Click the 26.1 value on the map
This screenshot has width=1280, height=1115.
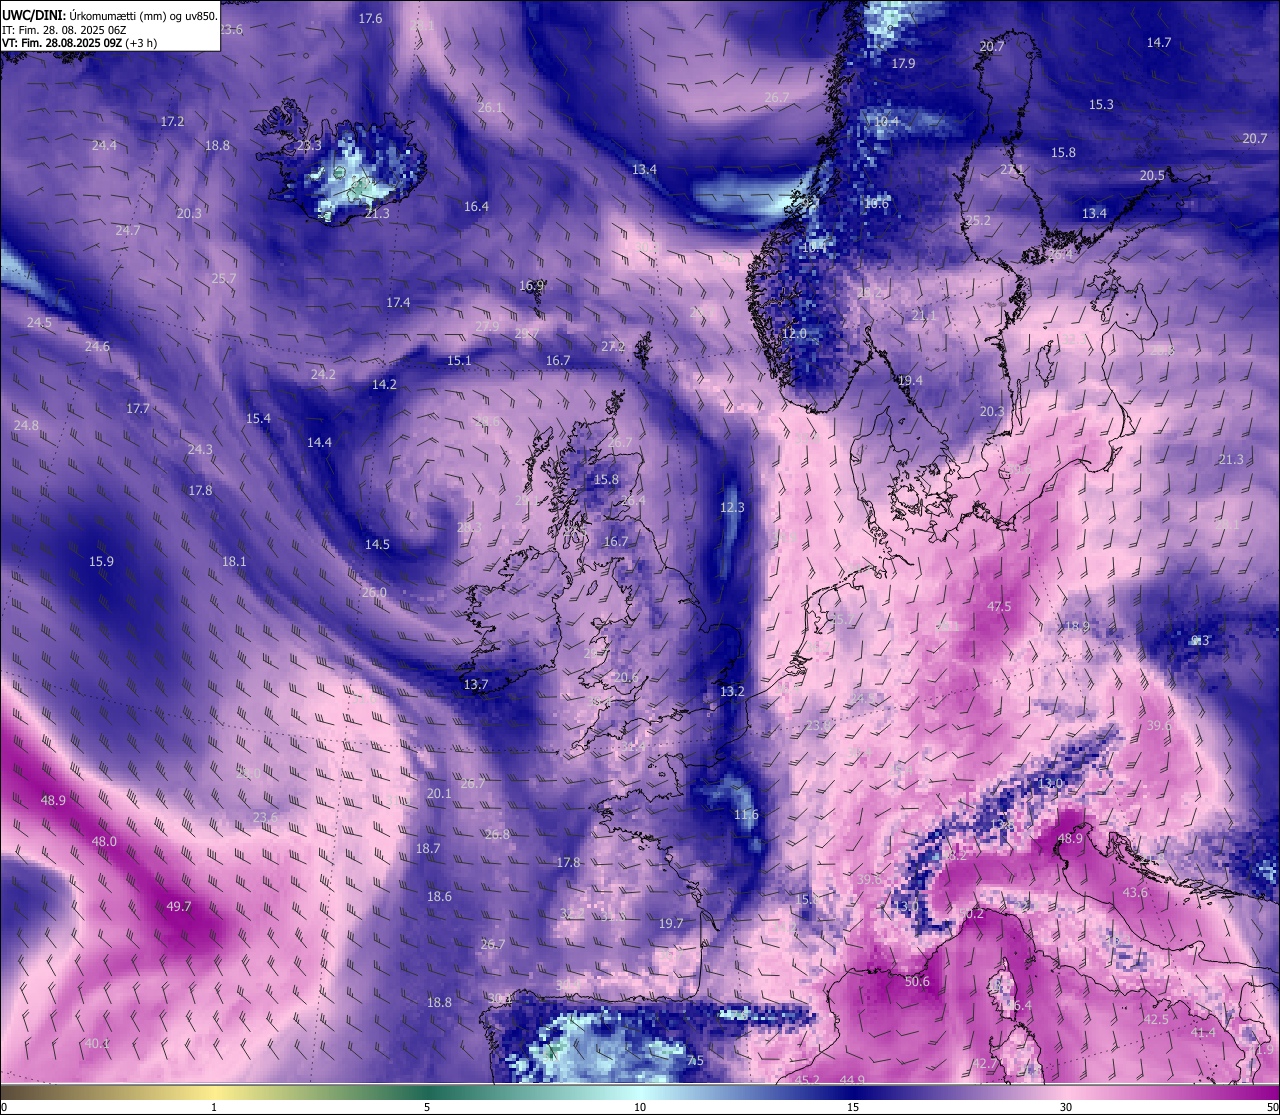coord(490,108)
